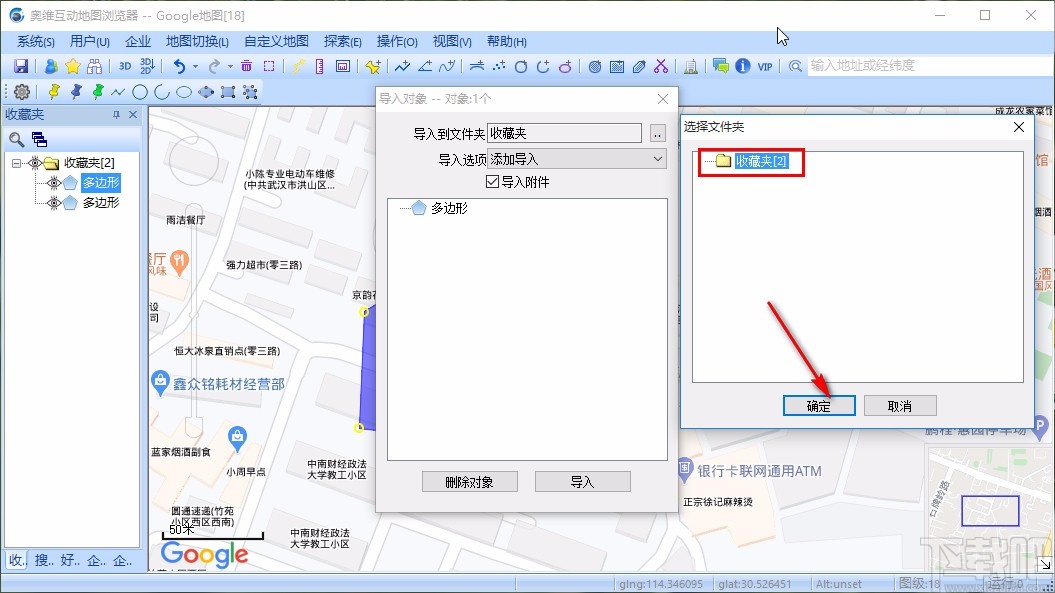Image resolution: width=1055 pixels, height=593 pixels.
Task: Click the delete (trash) toolbar icon
Action: (x=246, y=66)
